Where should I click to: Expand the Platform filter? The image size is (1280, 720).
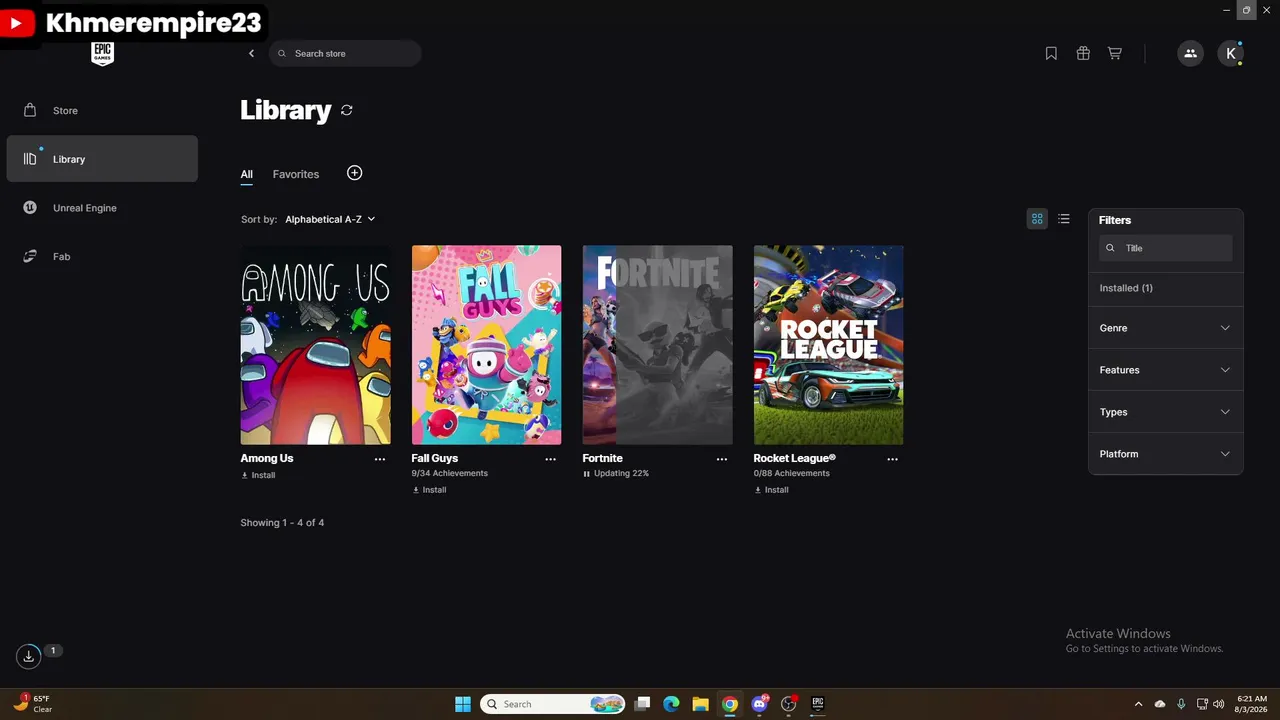[x=1165, y=454]
